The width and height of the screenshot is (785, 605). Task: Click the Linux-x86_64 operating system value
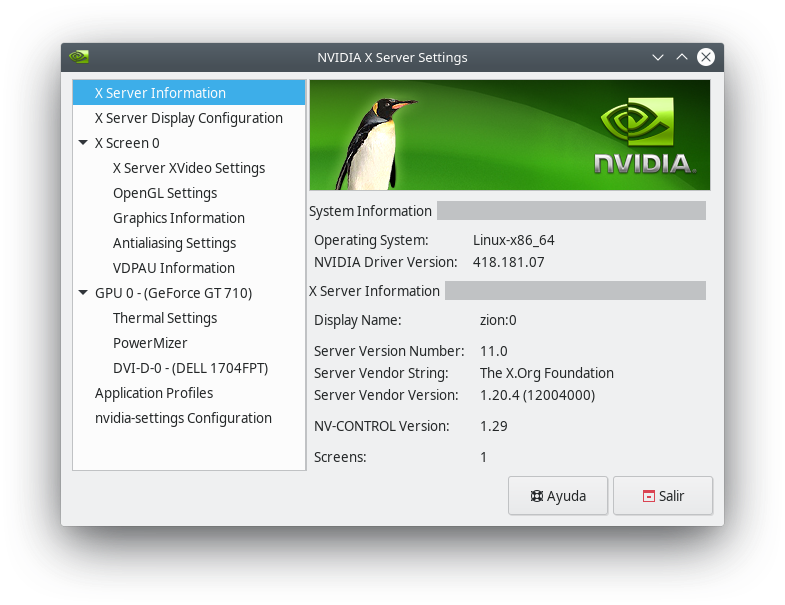coord(514,240)
